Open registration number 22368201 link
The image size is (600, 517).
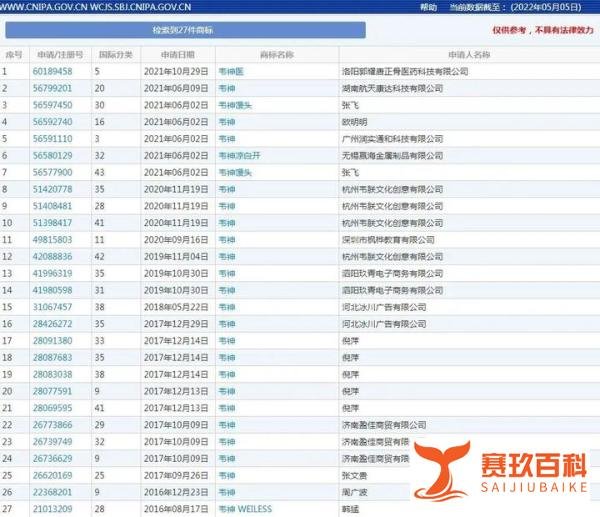point(52,493)
